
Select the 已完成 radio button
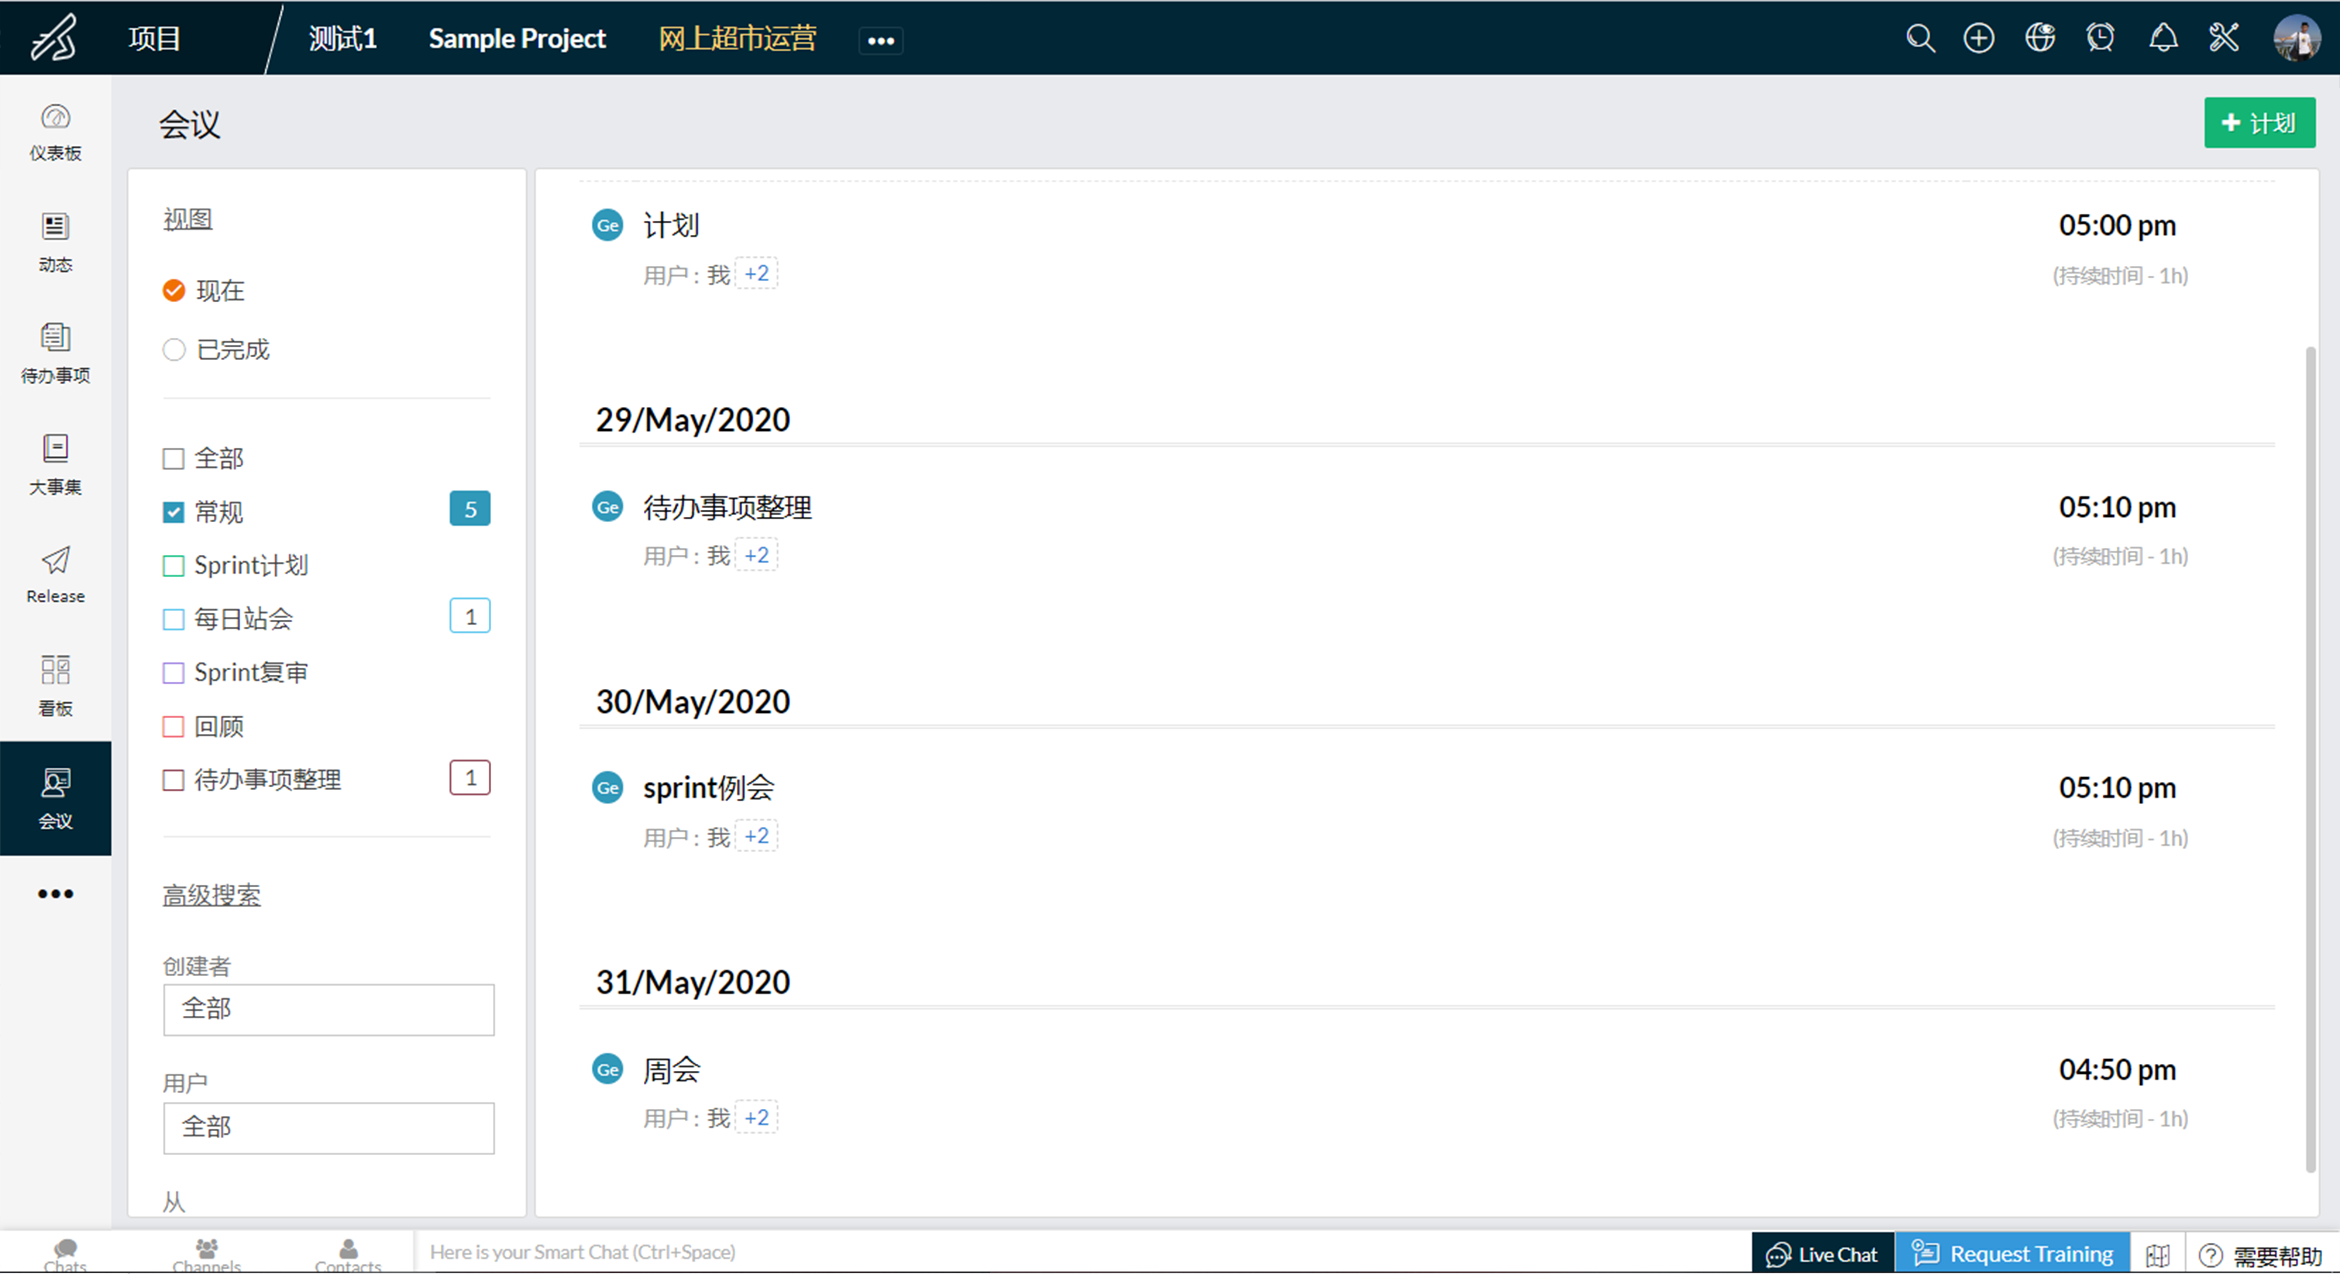(174, 350)
